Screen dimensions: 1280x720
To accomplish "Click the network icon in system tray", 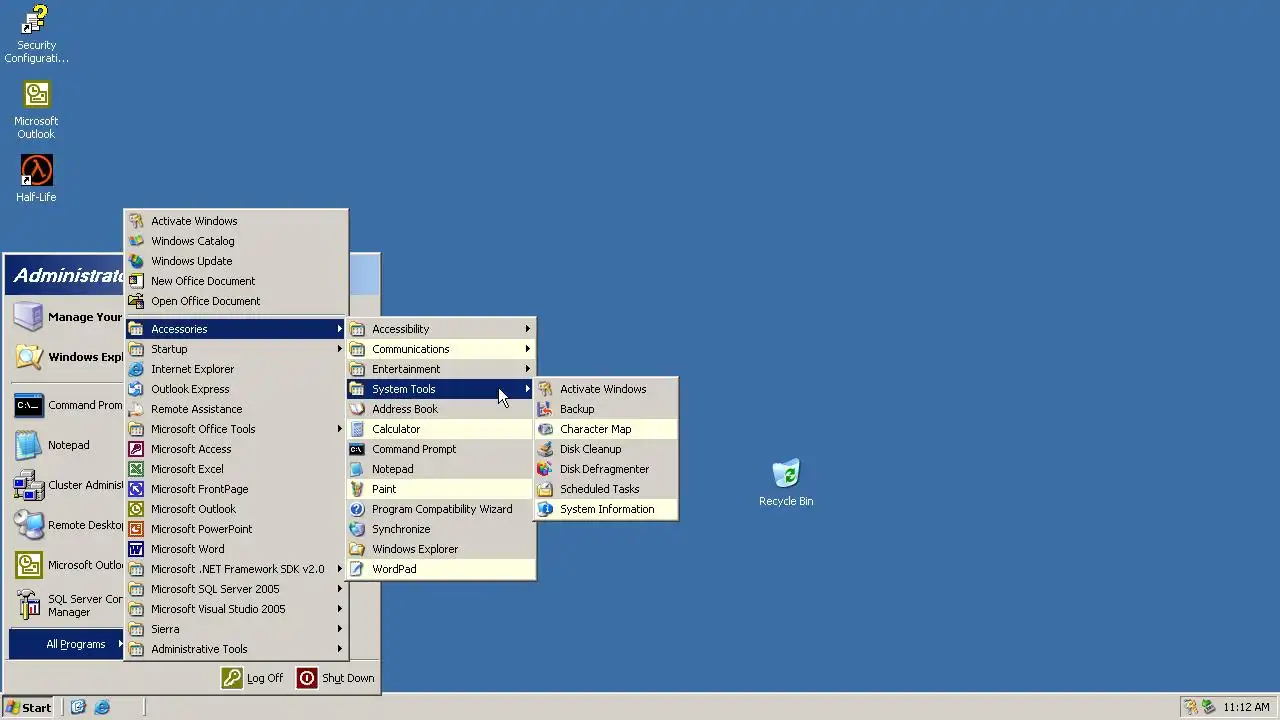I will [1208, 707].
